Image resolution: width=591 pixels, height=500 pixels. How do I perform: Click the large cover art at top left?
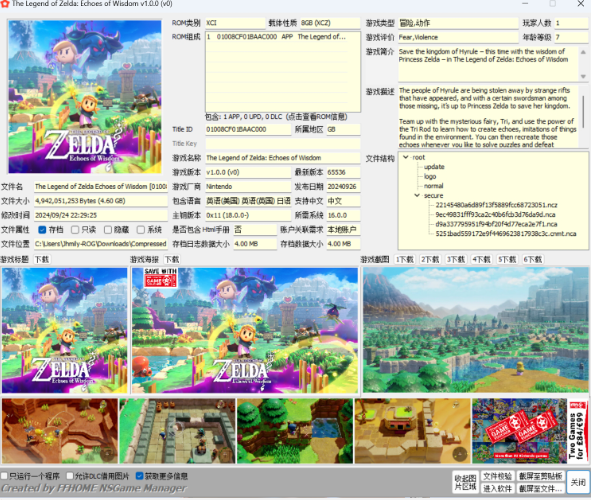tap(85, 97)
